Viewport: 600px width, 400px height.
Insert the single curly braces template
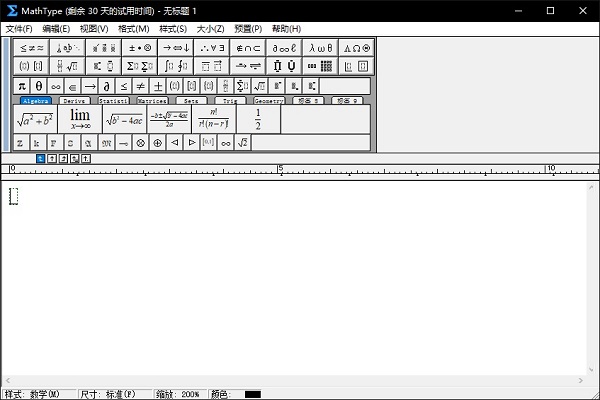(x=209, y=86)
